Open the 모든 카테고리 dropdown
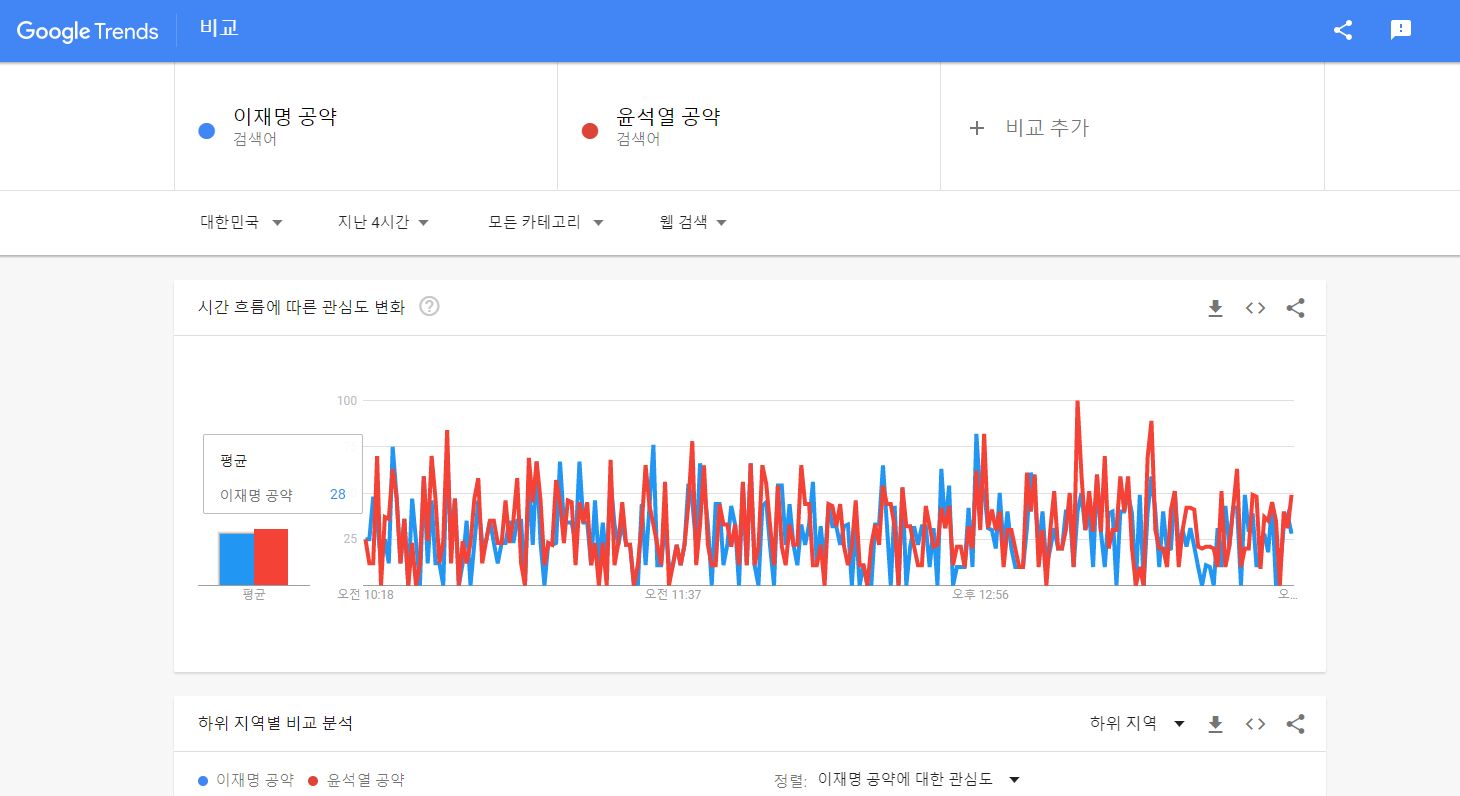This screenshot has height=796, width=1460. click(546, 222)
